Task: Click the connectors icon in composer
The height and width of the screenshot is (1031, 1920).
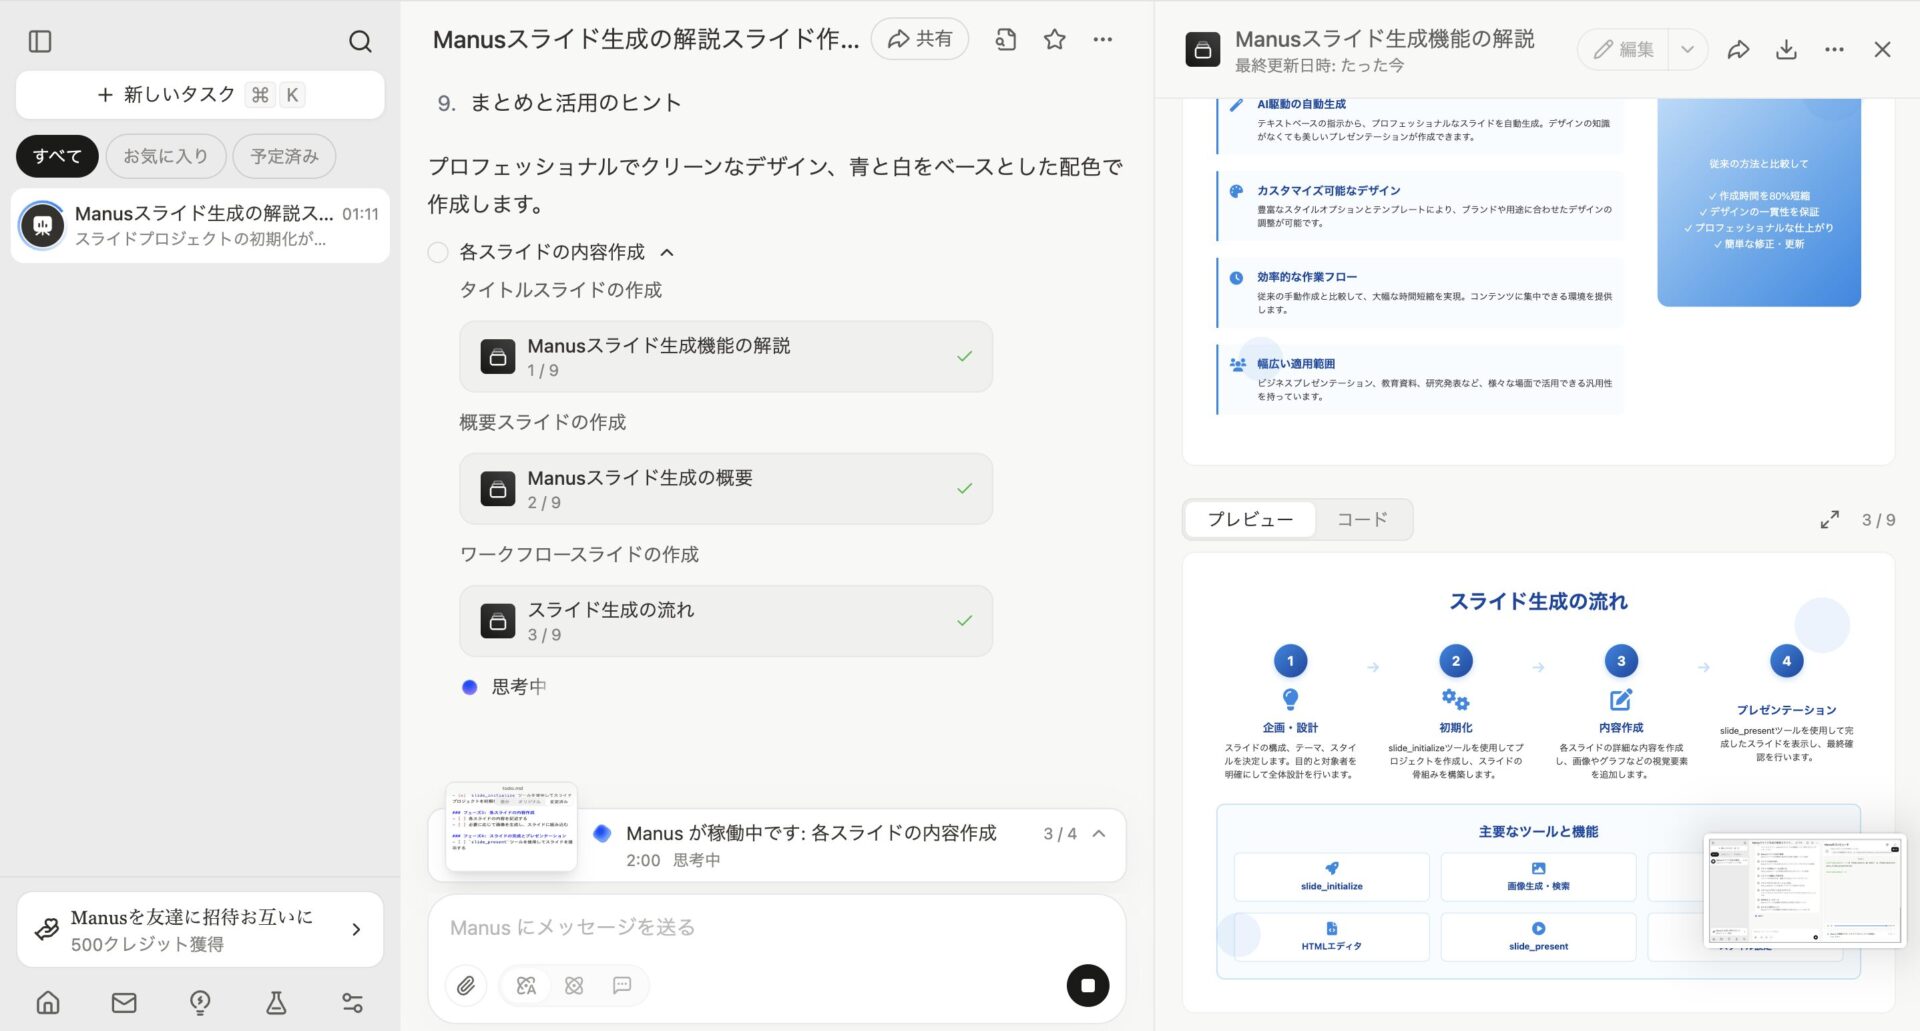Action: (574, 986)
